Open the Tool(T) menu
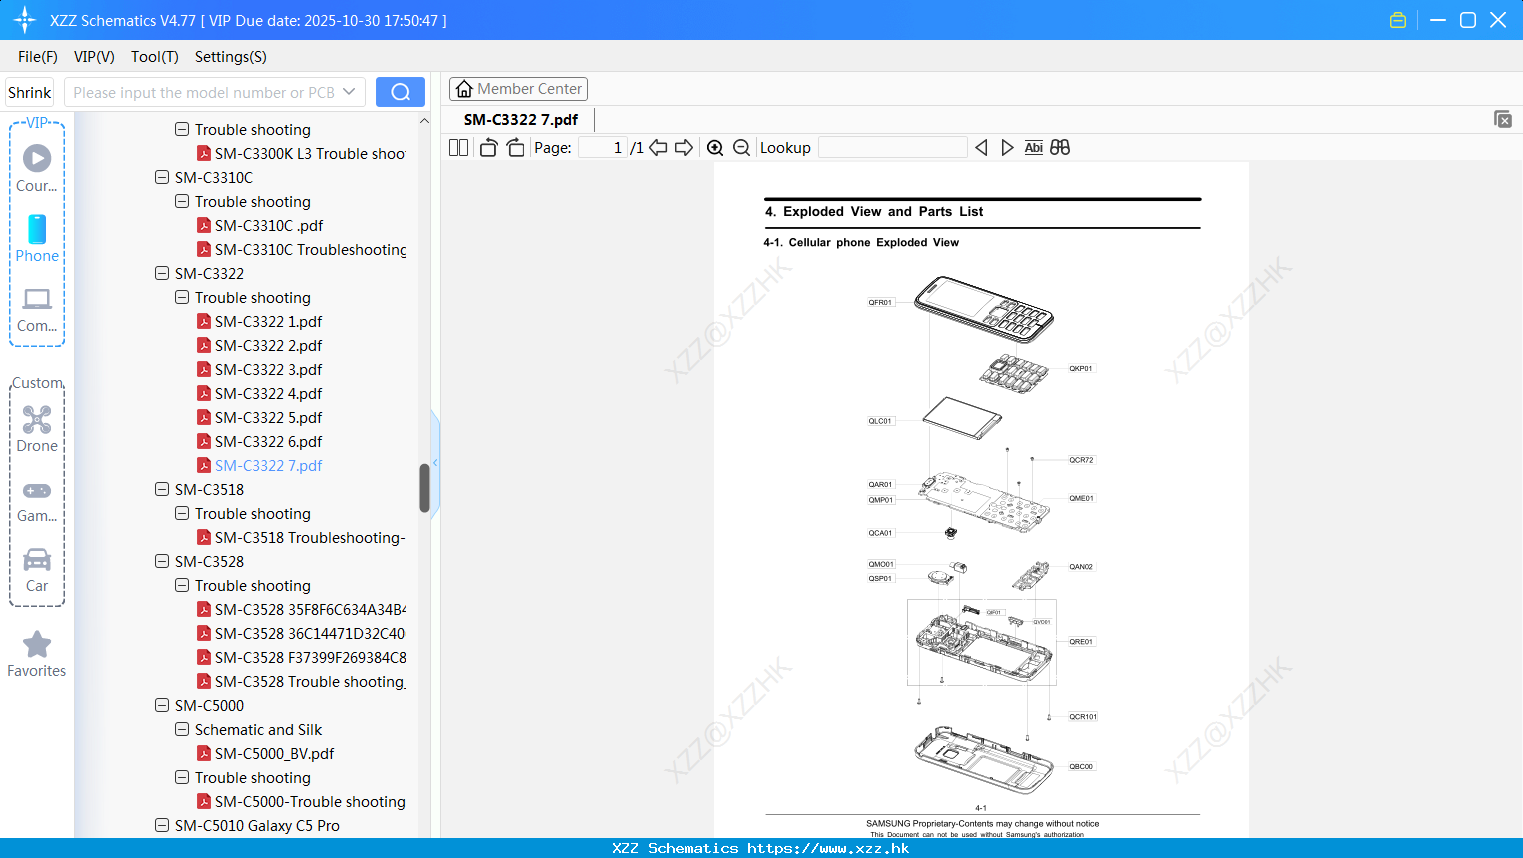1523x858 pixels. pyautogui.click(x=155, y=57)
